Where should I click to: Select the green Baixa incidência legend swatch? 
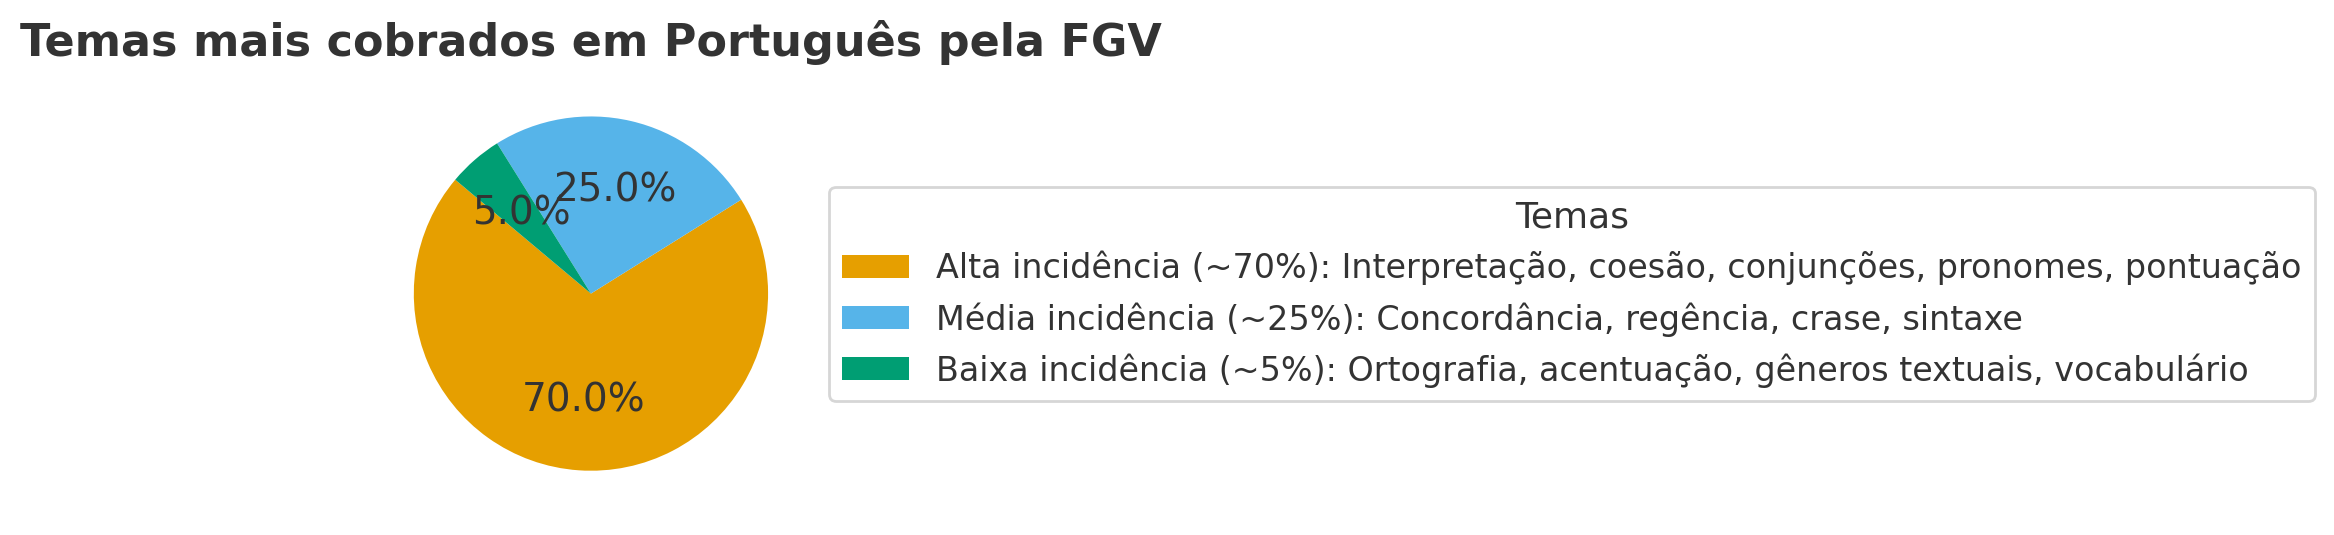(x=875, y=369)
